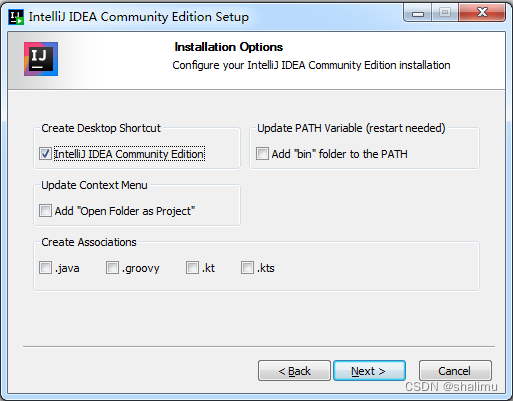Close the setup window with X

pyautogui.click(x=482, y=13)
